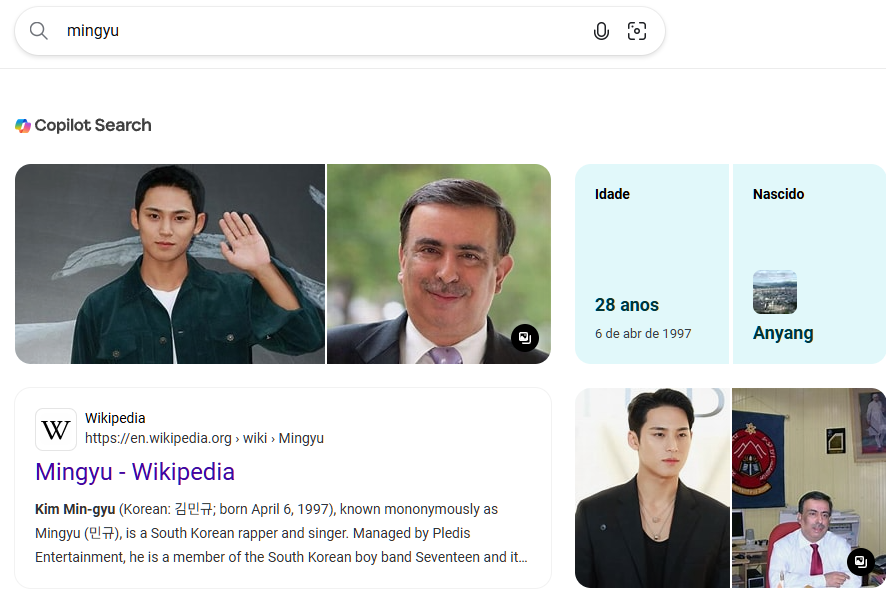
Task: Click the en.wikipedia.org URL breadcrumb
Action: point(204,438)
